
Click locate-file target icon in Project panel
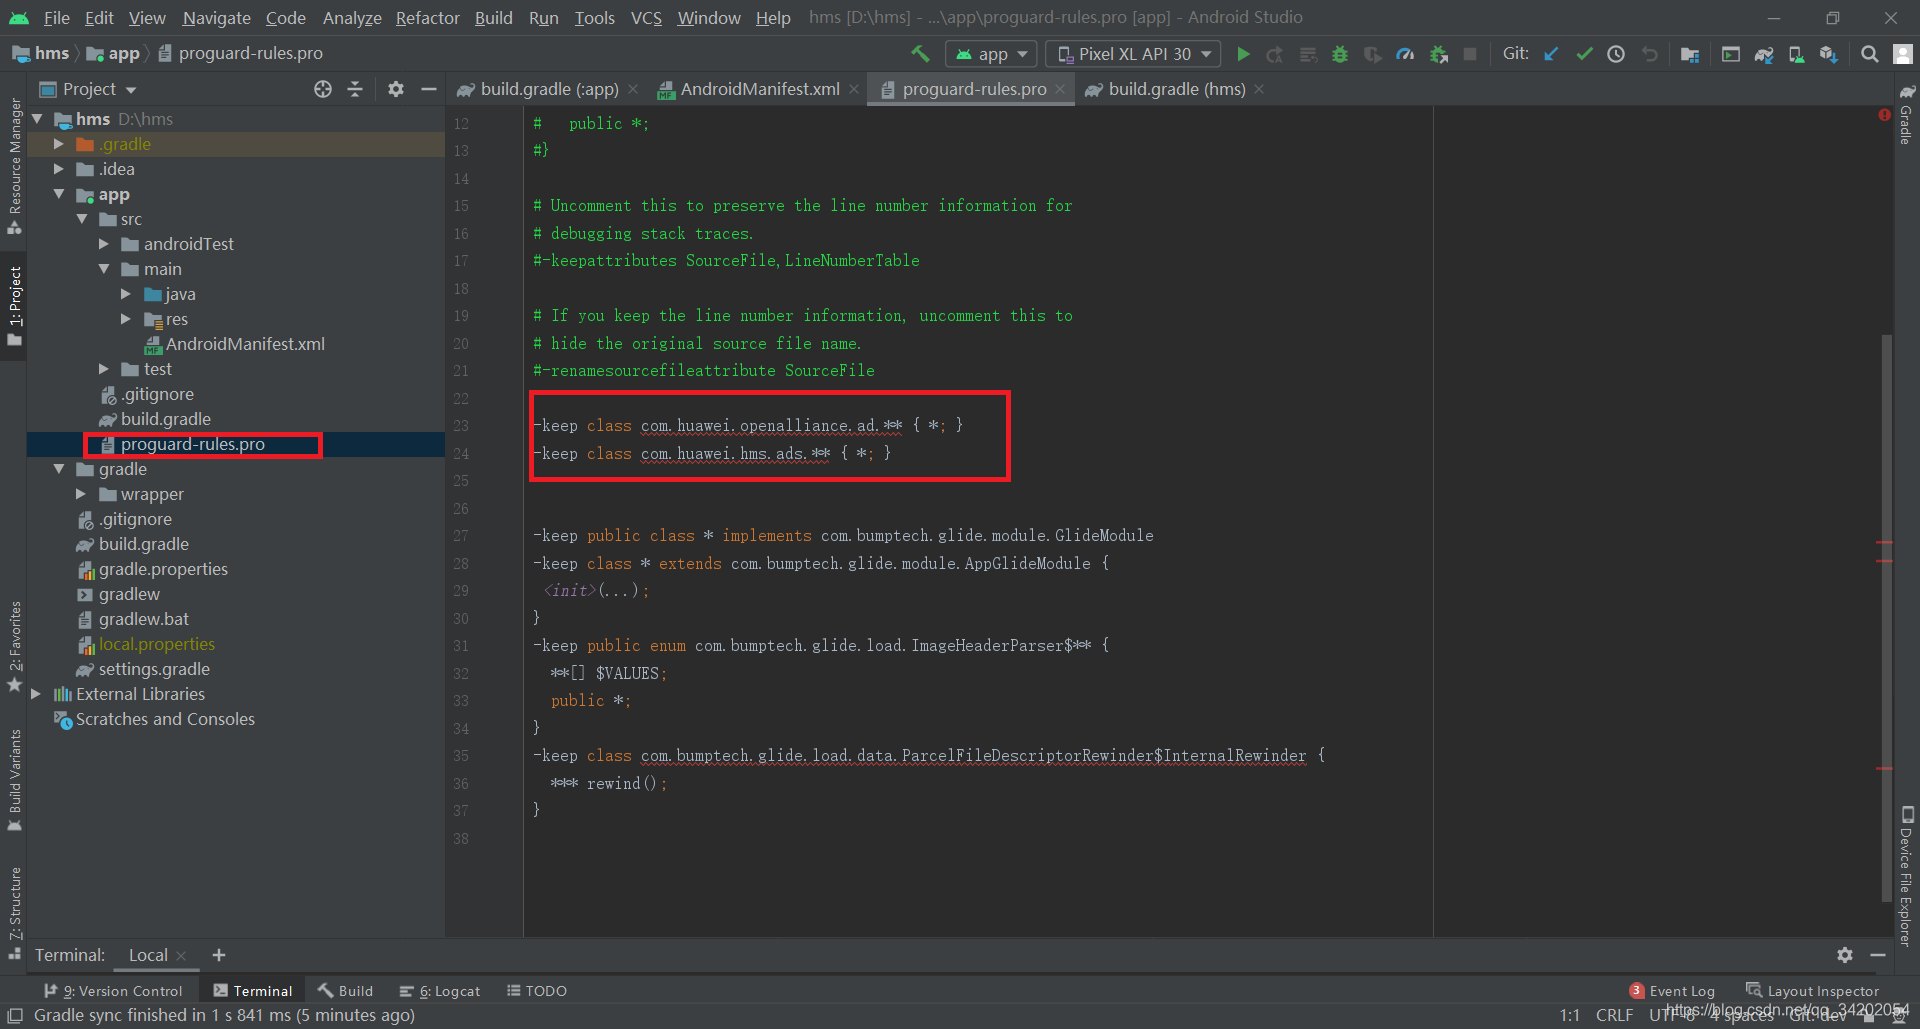(323, 89)
